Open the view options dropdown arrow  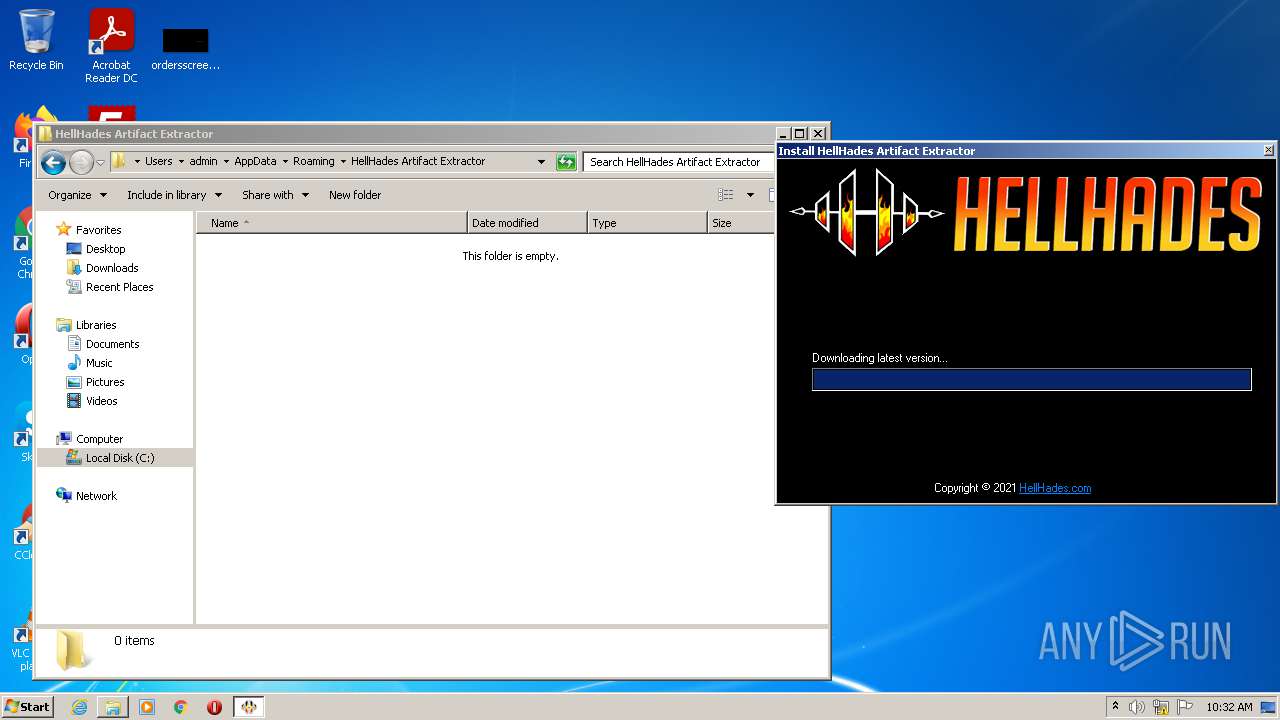coord(750,195)
